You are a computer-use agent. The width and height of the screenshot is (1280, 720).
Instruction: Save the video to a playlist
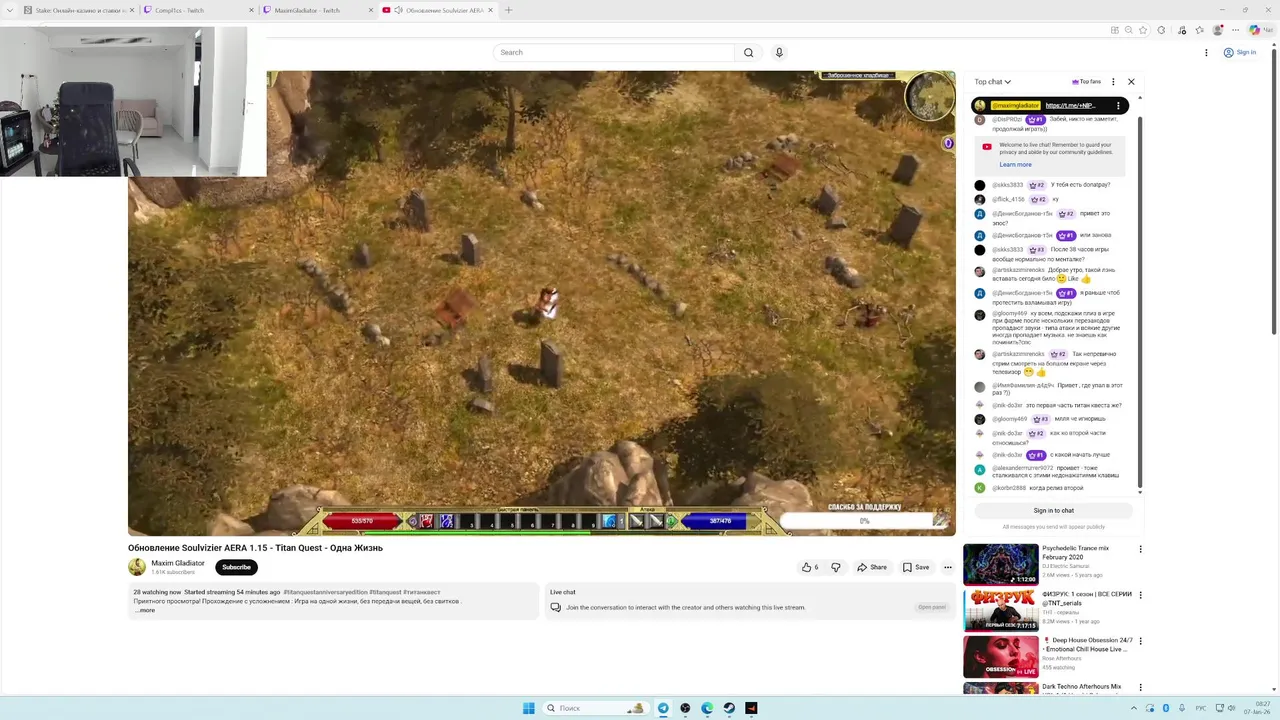click(x=916, y=567)
